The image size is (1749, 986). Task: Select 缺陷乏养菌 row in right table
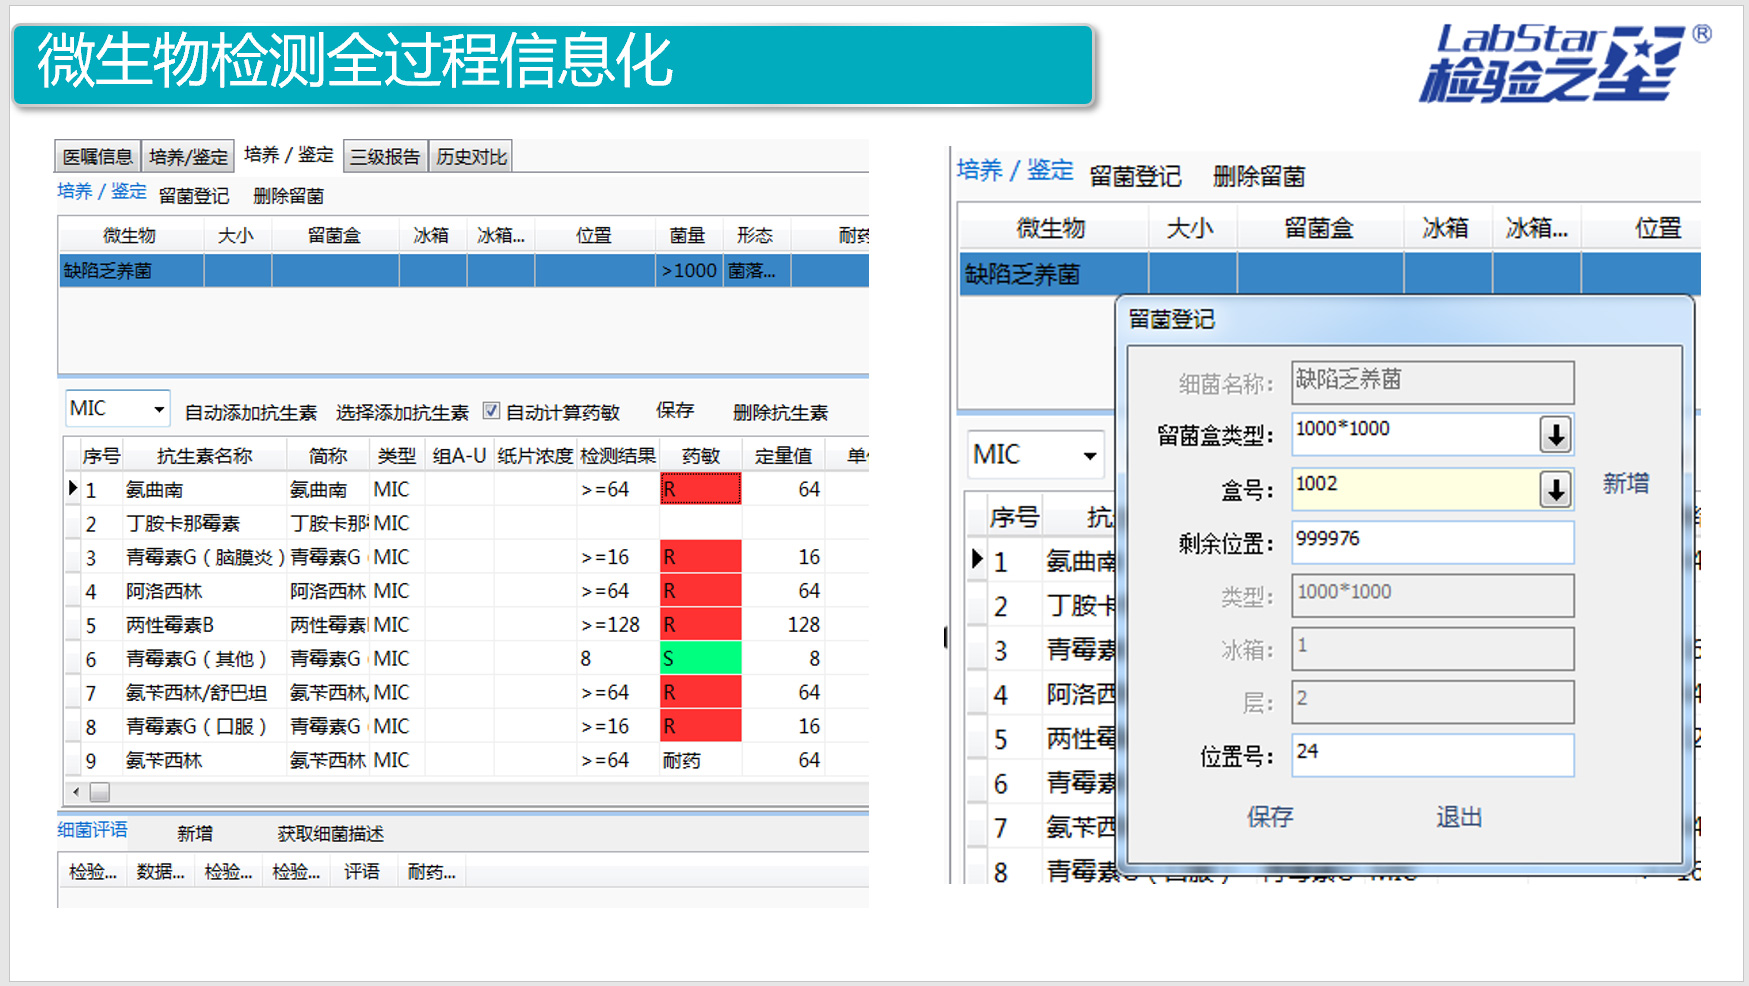point(1330,273)
